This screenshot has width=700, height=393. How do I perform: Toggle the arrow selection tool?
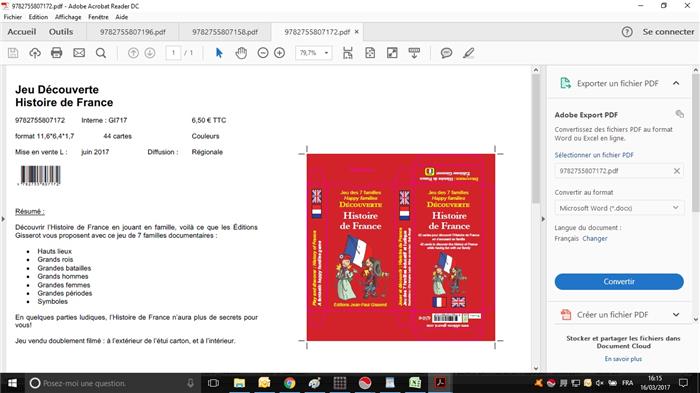tap(219, 53)
